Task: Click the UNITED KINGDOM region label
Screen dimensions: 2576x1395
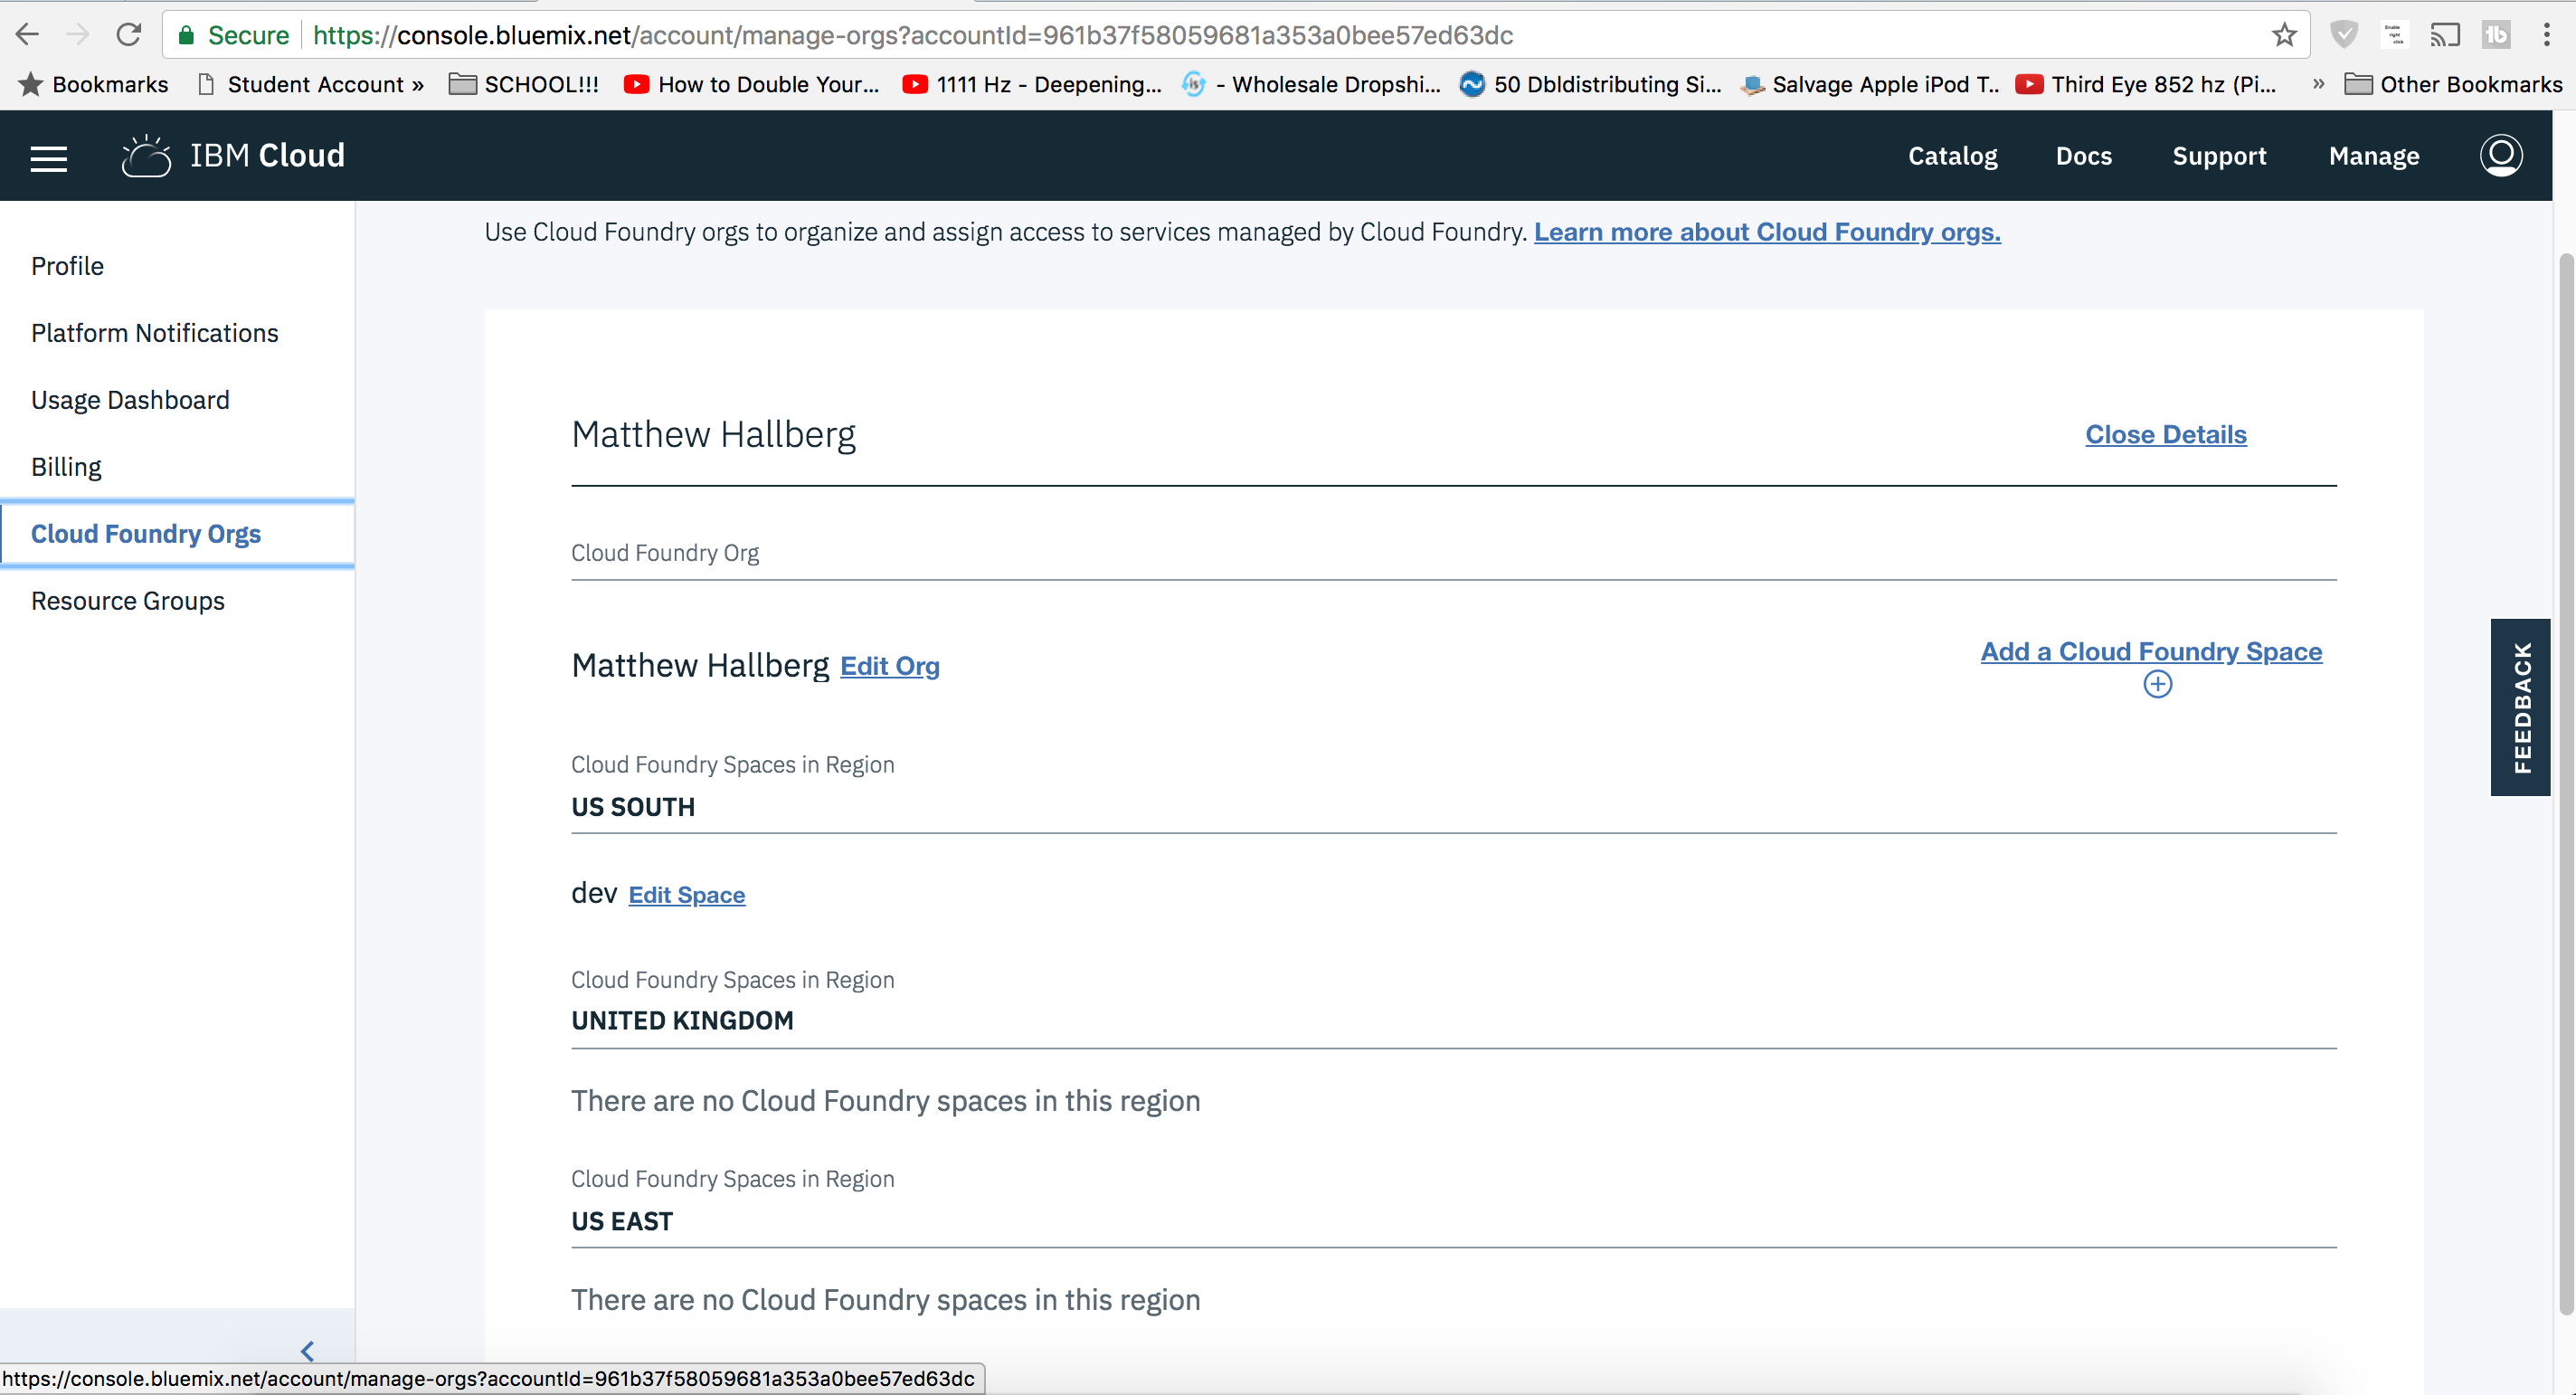Action: tap(682, 1021)
